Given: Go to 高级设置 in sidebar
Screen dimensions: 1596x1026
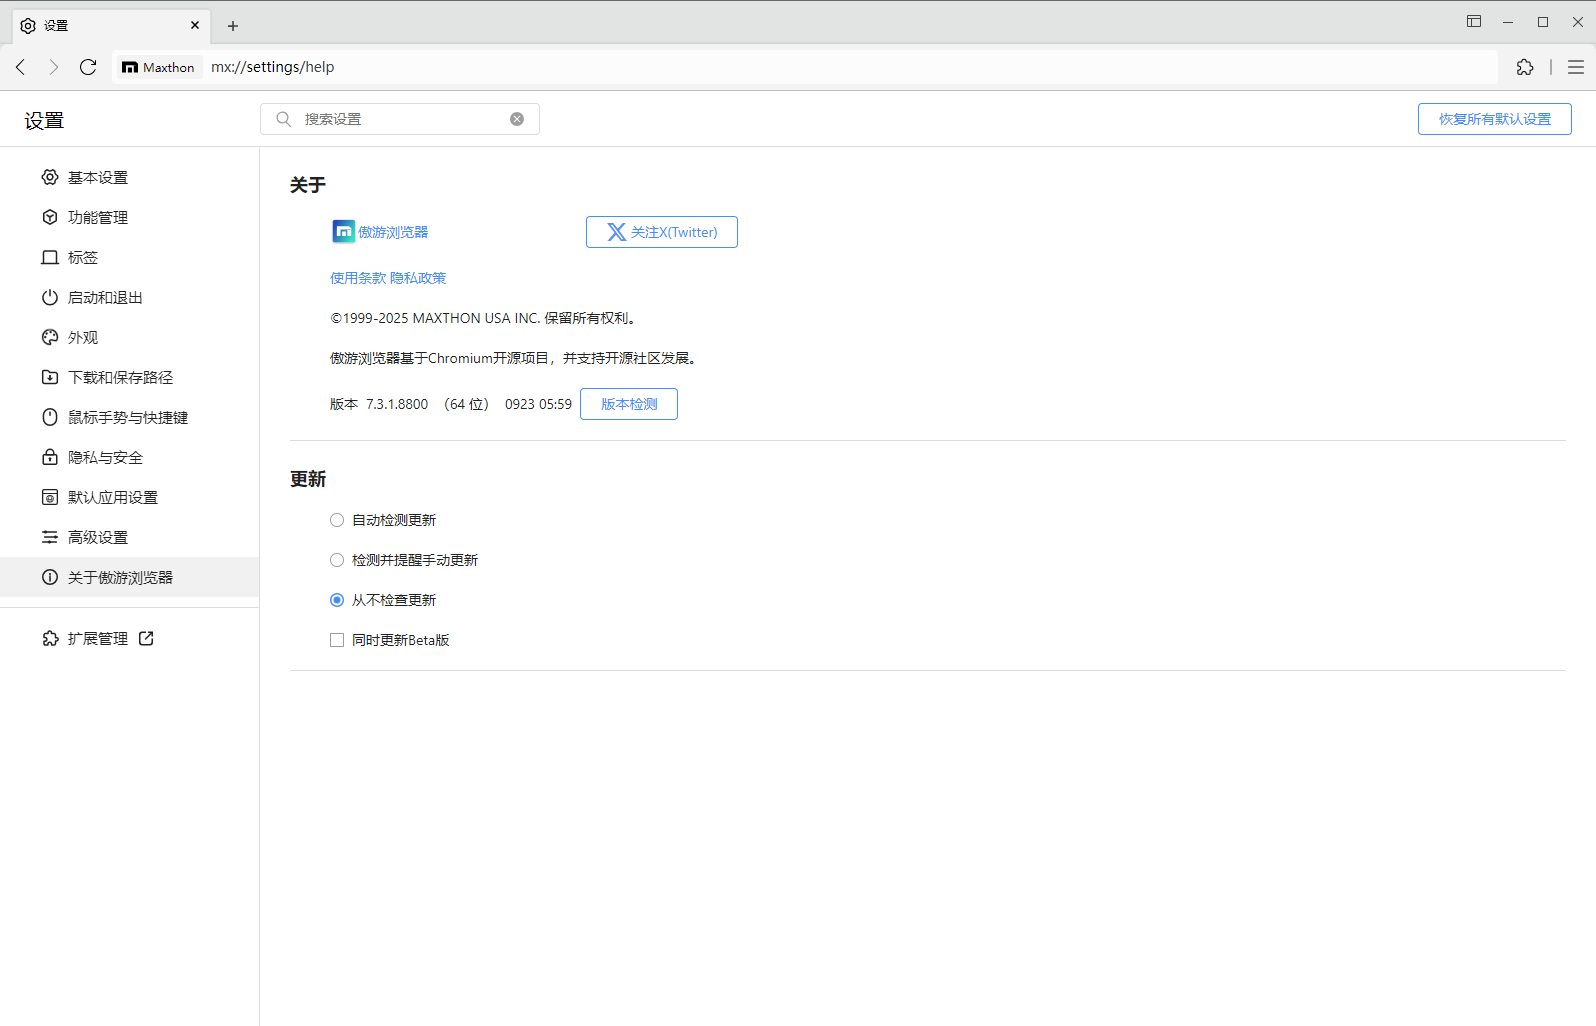Looking at the screenshot, I should point(98,538).
